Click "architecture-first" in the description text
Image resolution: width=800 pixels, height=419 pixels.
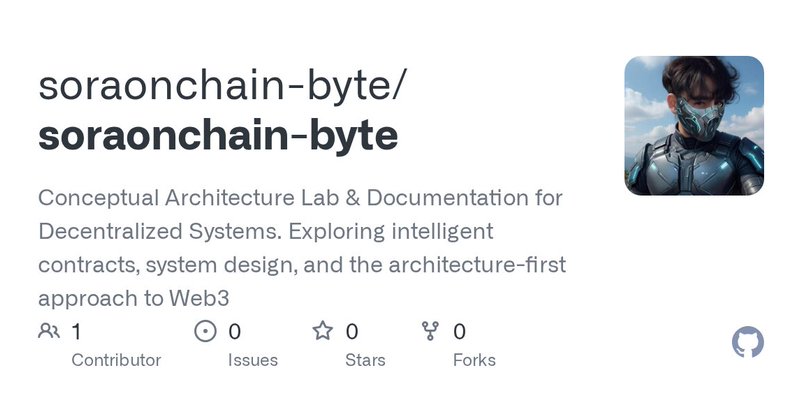click(488, 265)
